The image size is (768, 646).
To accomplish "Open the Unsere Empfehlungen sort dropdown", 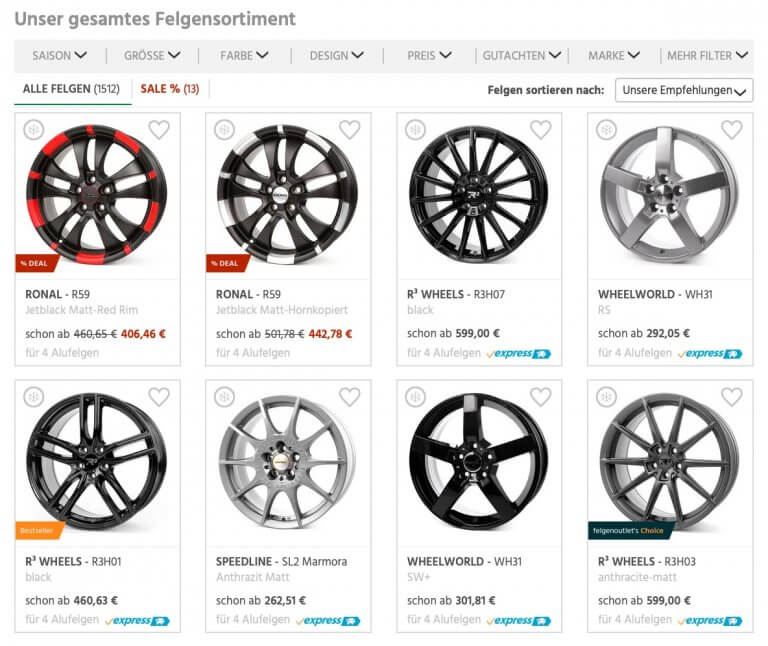I will coord(684,90).
